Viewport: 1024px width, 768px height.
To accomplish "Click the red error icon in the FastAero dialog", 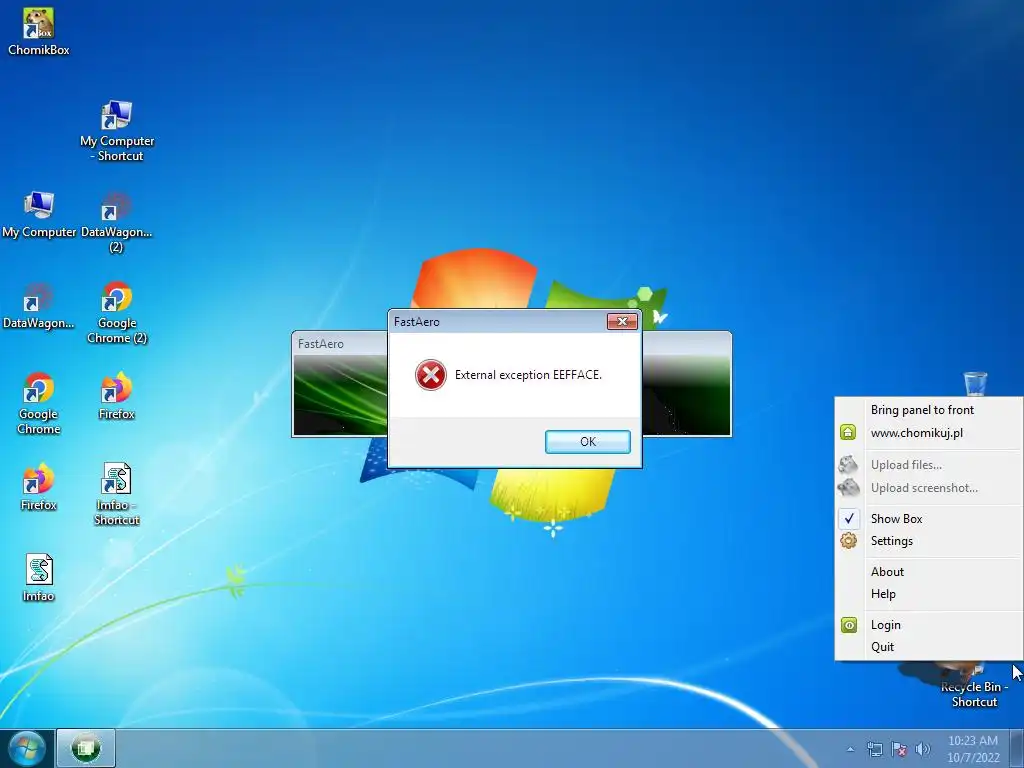I will click(430, 375).
